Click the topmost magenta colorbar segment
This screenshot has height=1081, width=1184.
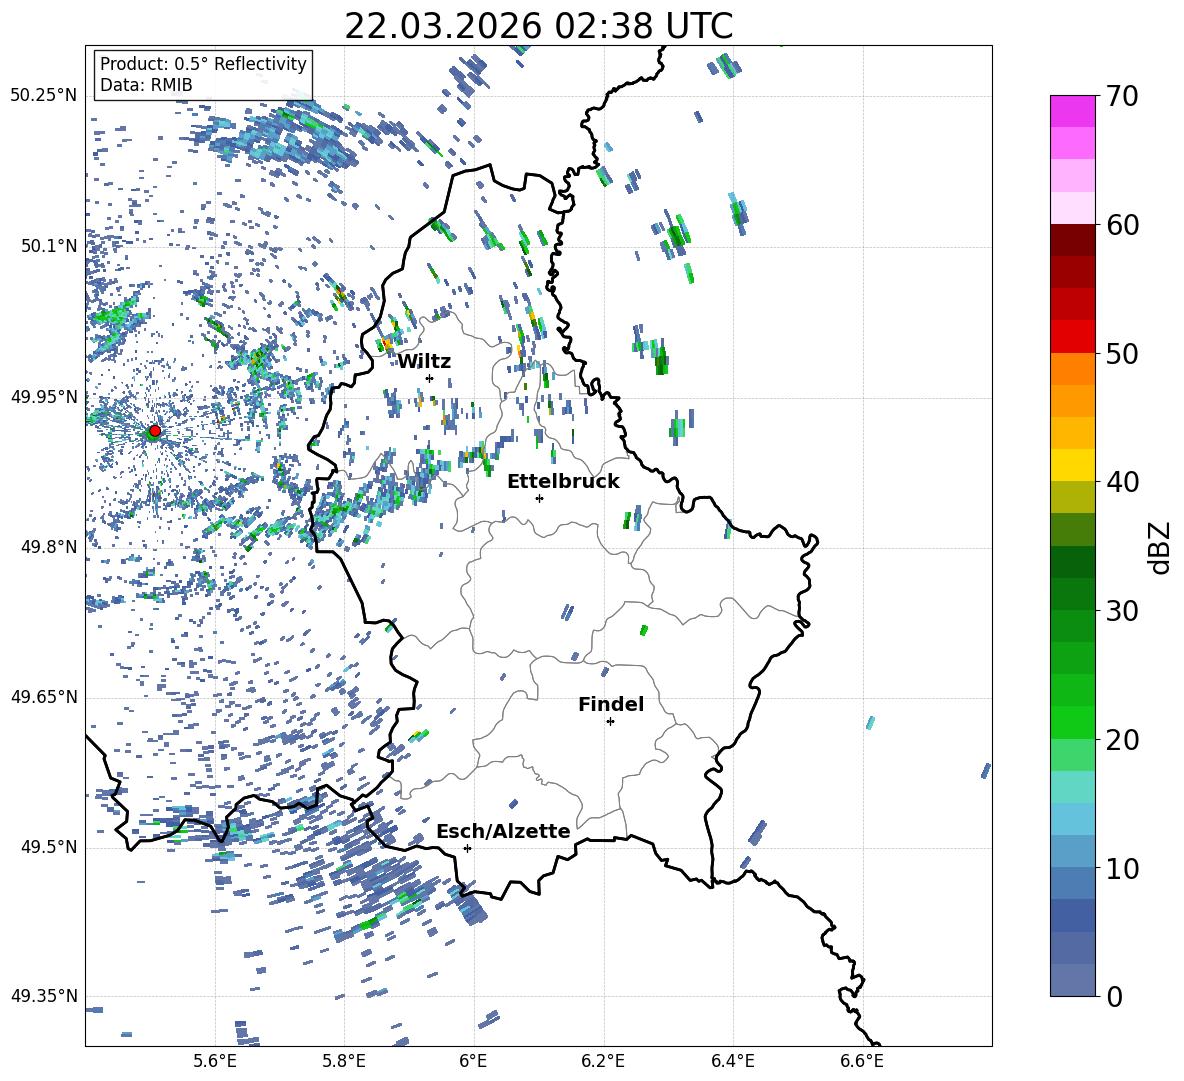[1072, 112]
